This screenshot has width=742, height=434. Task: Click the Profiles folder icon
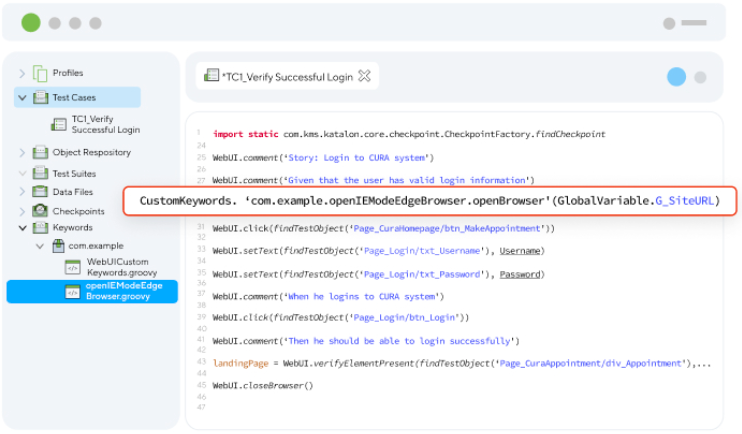click(40, 73)
